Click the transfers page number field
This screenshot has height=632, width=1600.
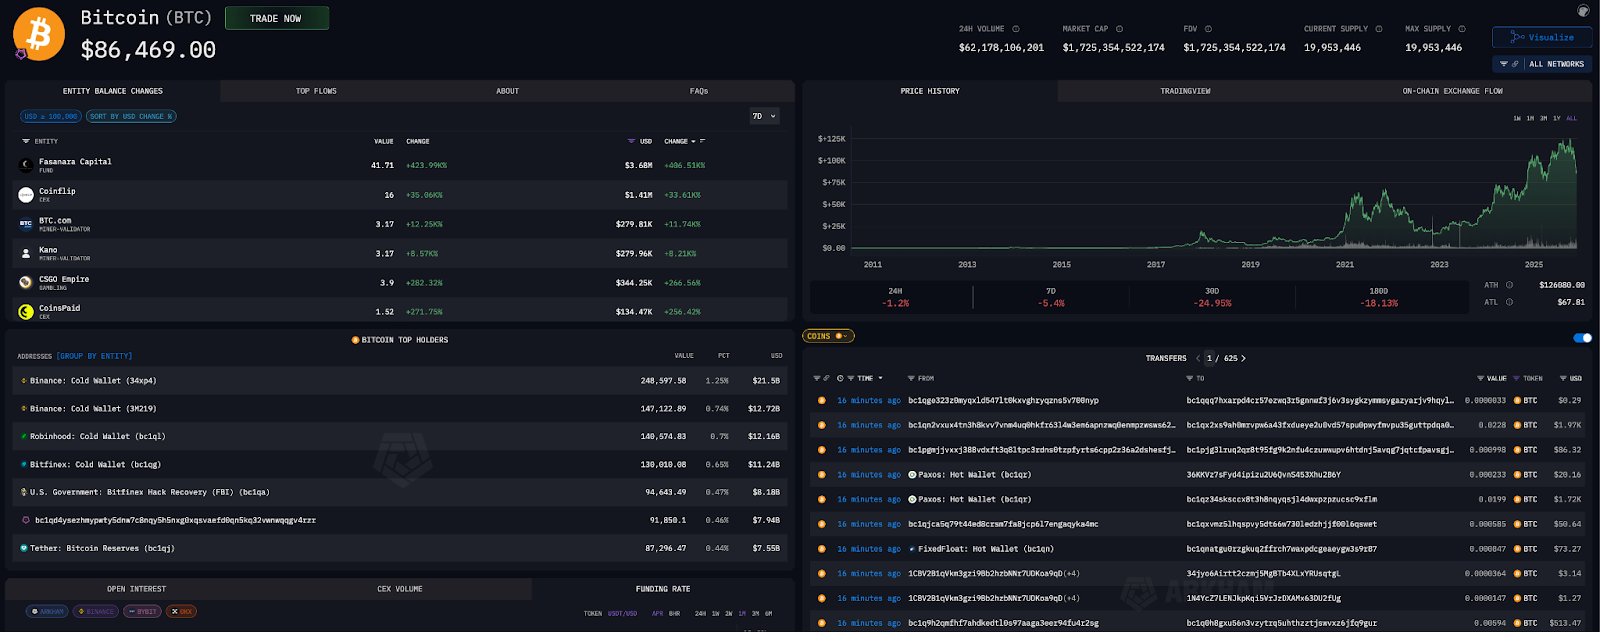point(1211,358)
